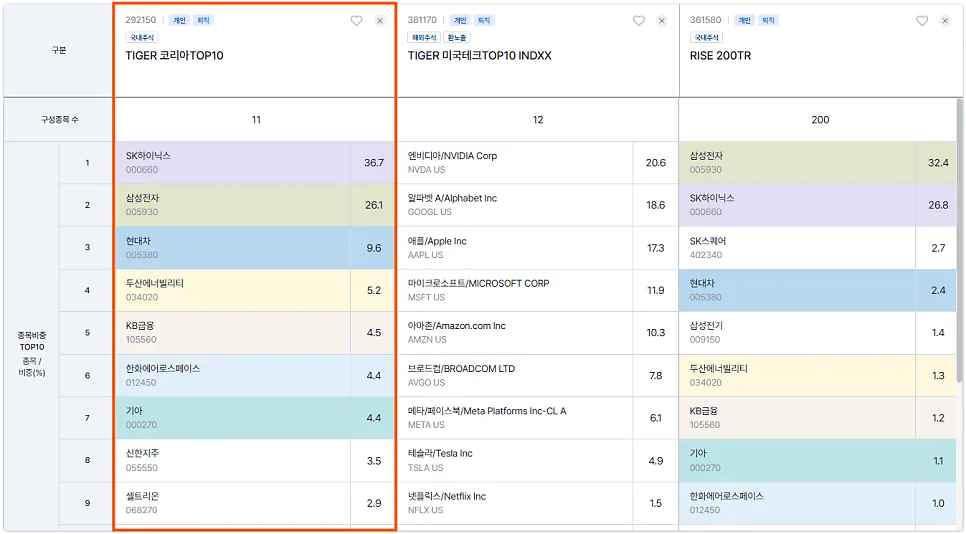
Task: Select 두산에너빌리티 row in TIGER 코리아TOP10
Action: coord(254,290)
